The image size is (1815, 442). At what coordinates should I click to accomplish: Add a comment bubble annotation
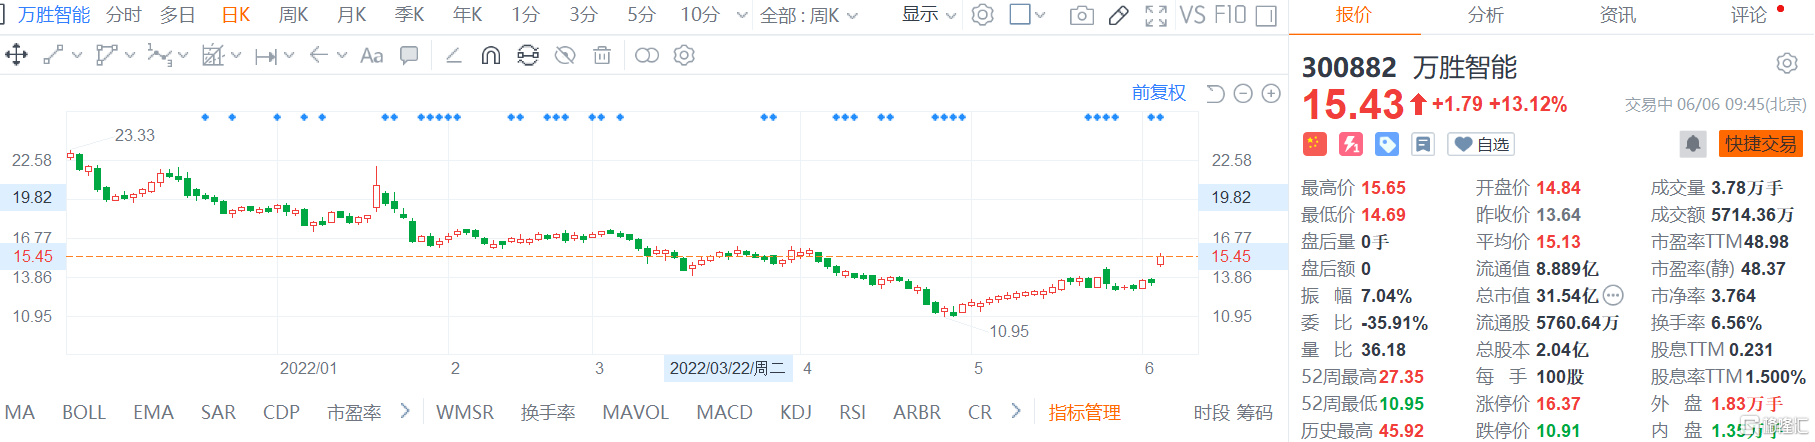pyautogui.click(x=409, y=55)
